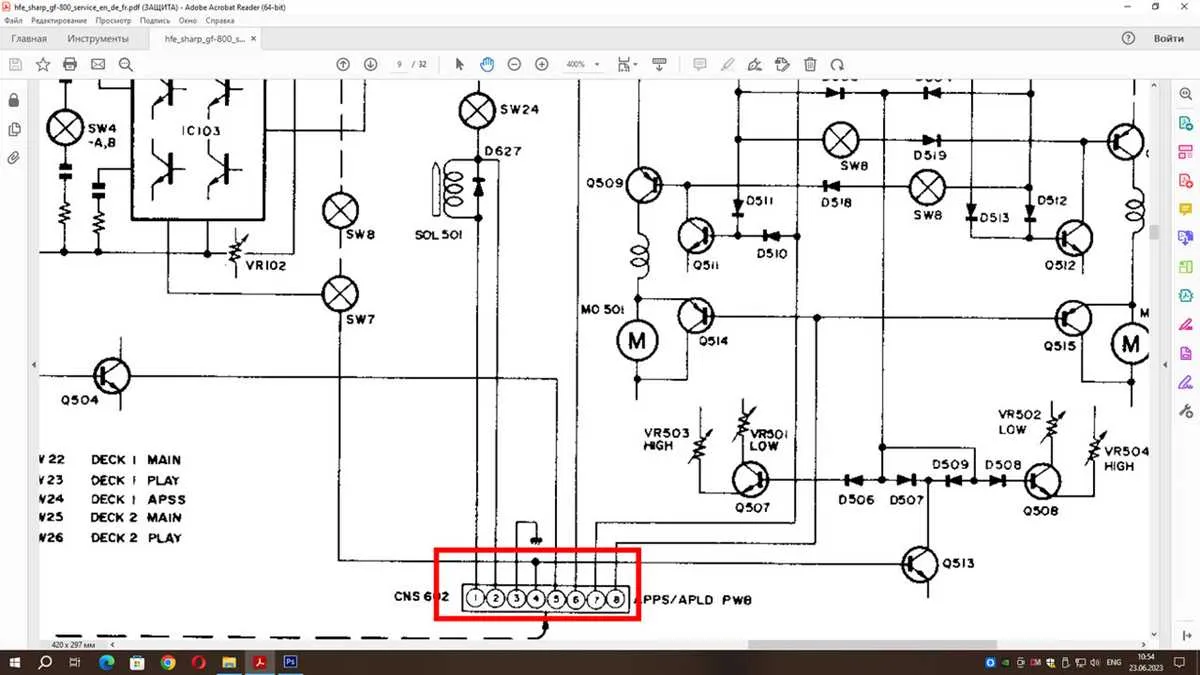The height and width of the screenshot is (675, 1200).
Task: Zoom out with minus button
Action: 514,64
